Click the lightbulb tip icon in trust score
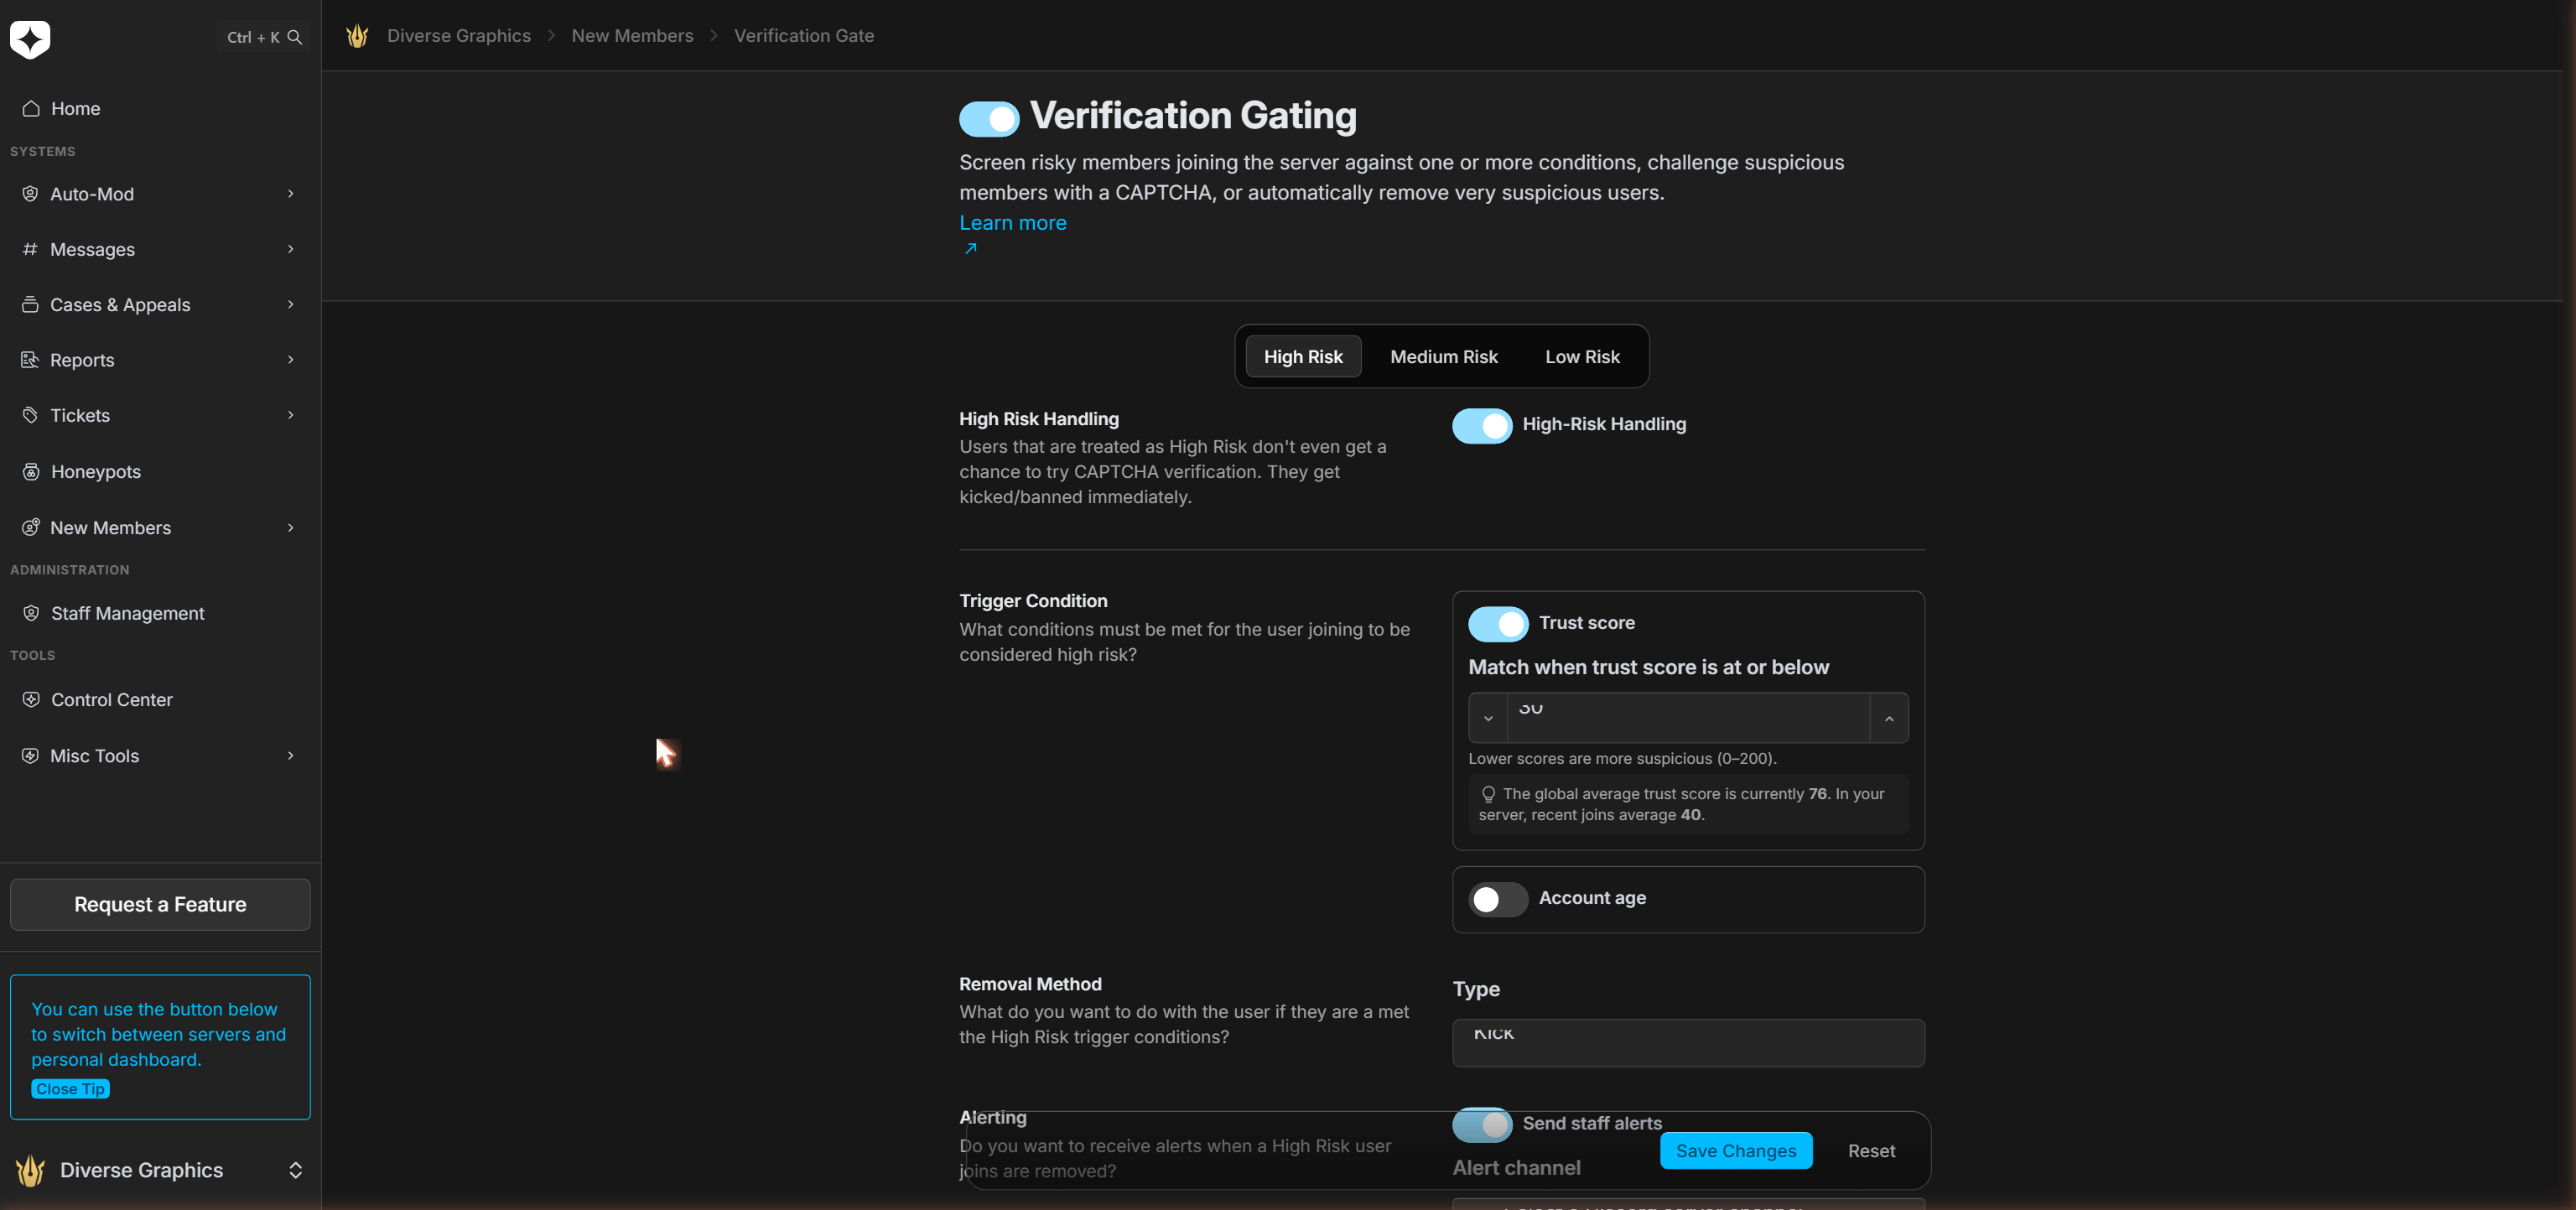 pos(1488,794)
